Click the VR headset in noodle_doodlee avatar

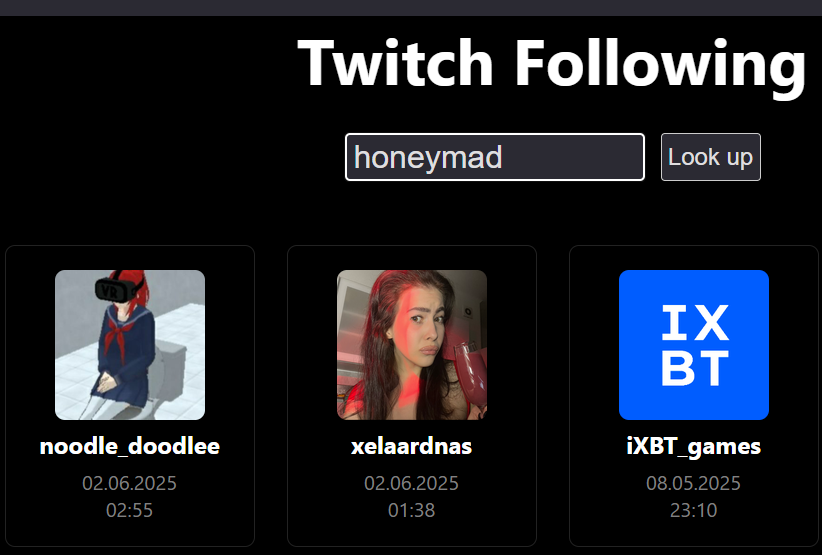tap(117, 290)
